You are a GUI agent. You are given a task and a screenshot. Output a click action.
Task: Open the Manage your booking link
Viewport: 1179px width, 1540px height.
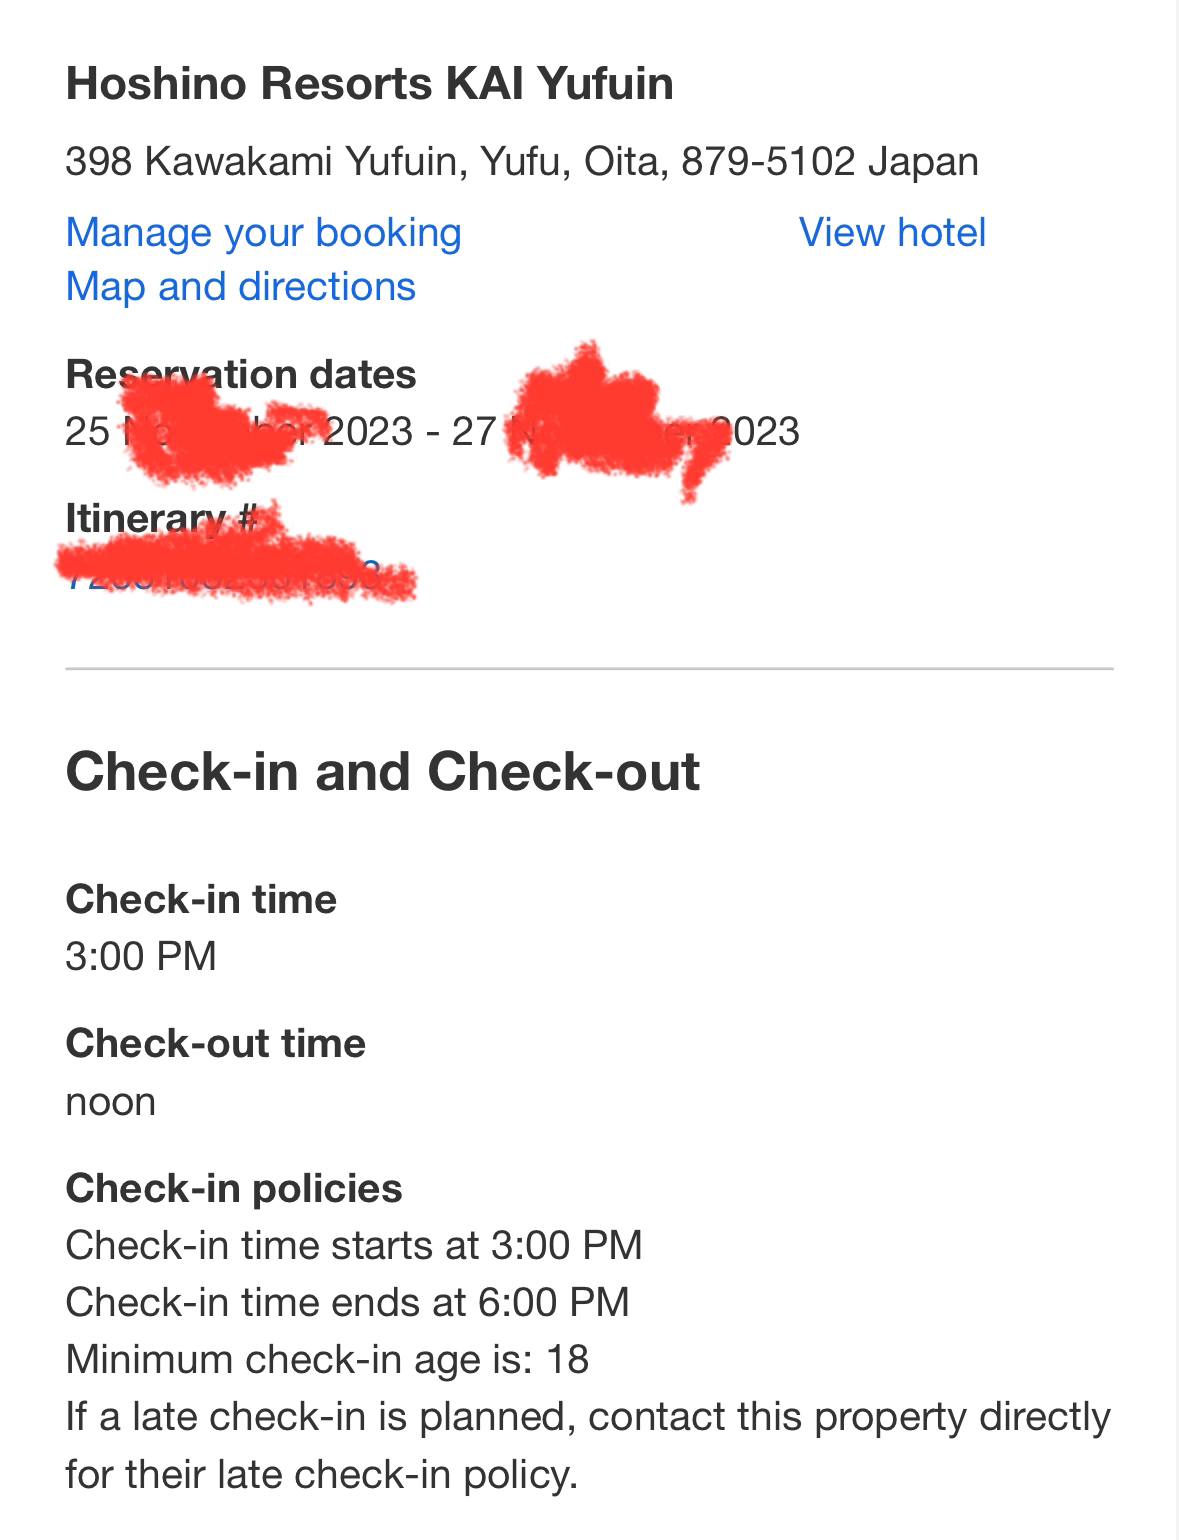[x=263, y=232]
